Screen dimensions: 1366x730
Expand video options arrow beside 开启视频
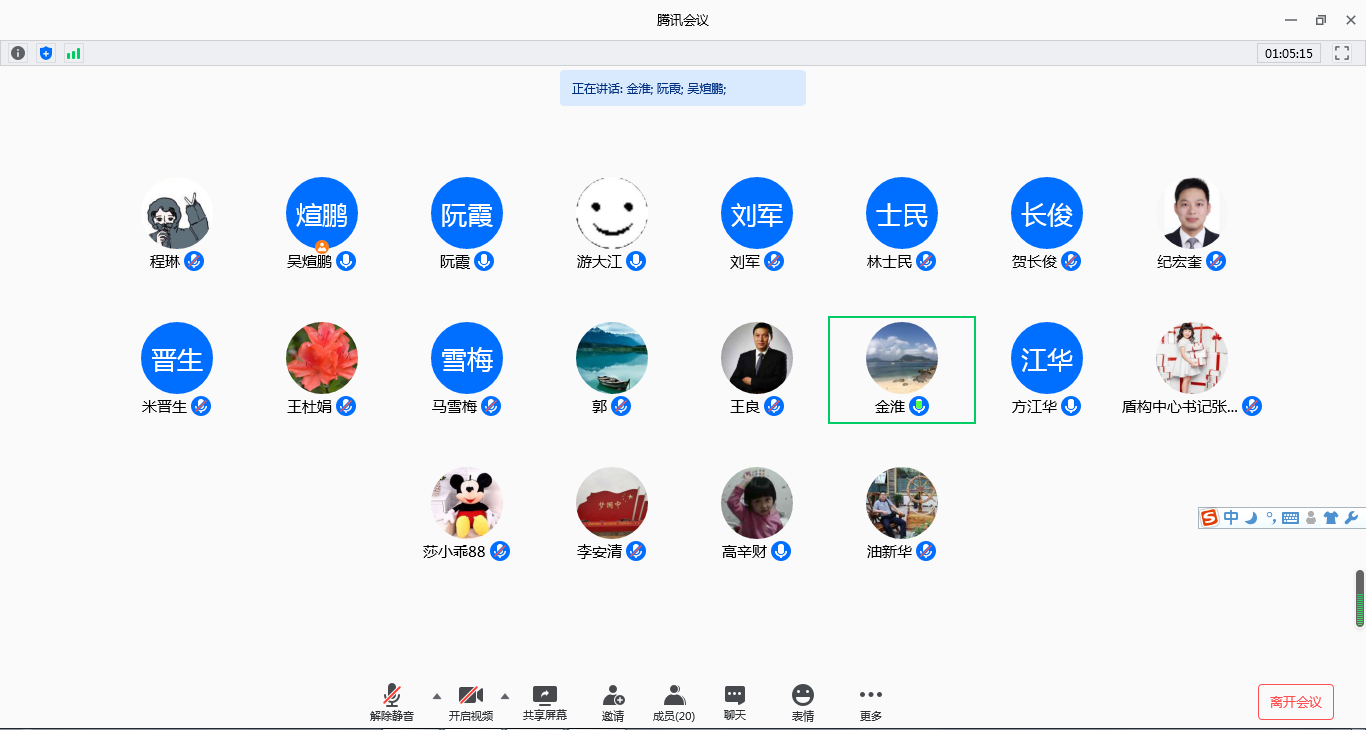click(504, 695)
